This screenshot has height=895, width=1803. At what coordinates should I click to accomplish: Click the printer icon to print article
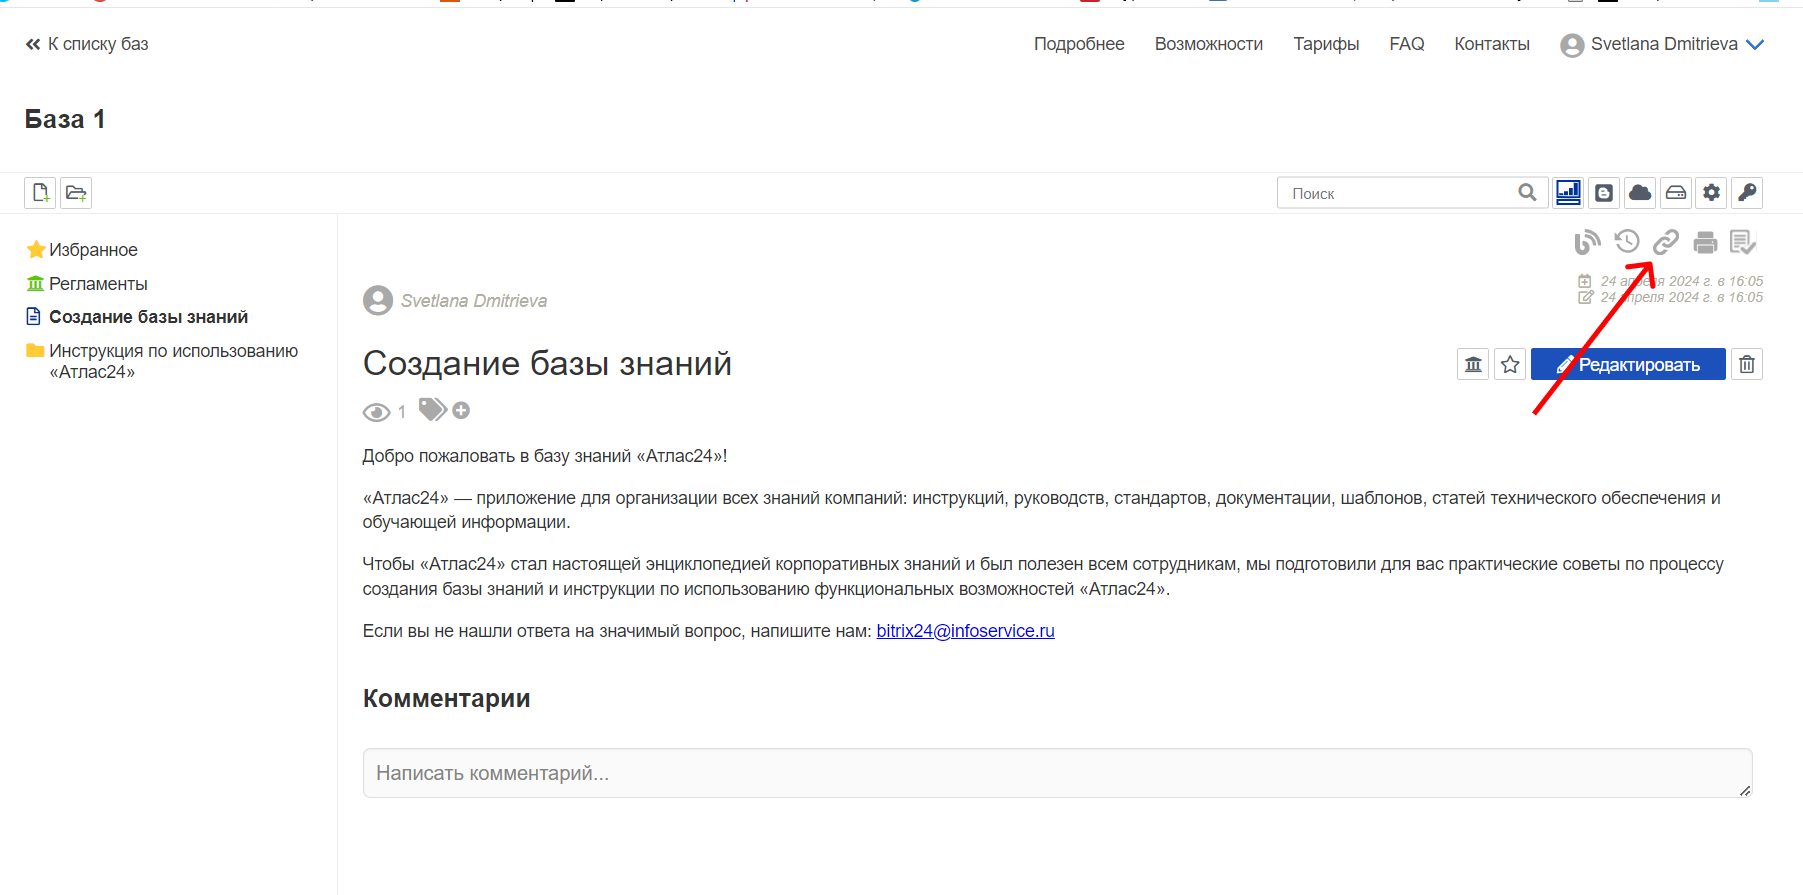pos(1705,242)
